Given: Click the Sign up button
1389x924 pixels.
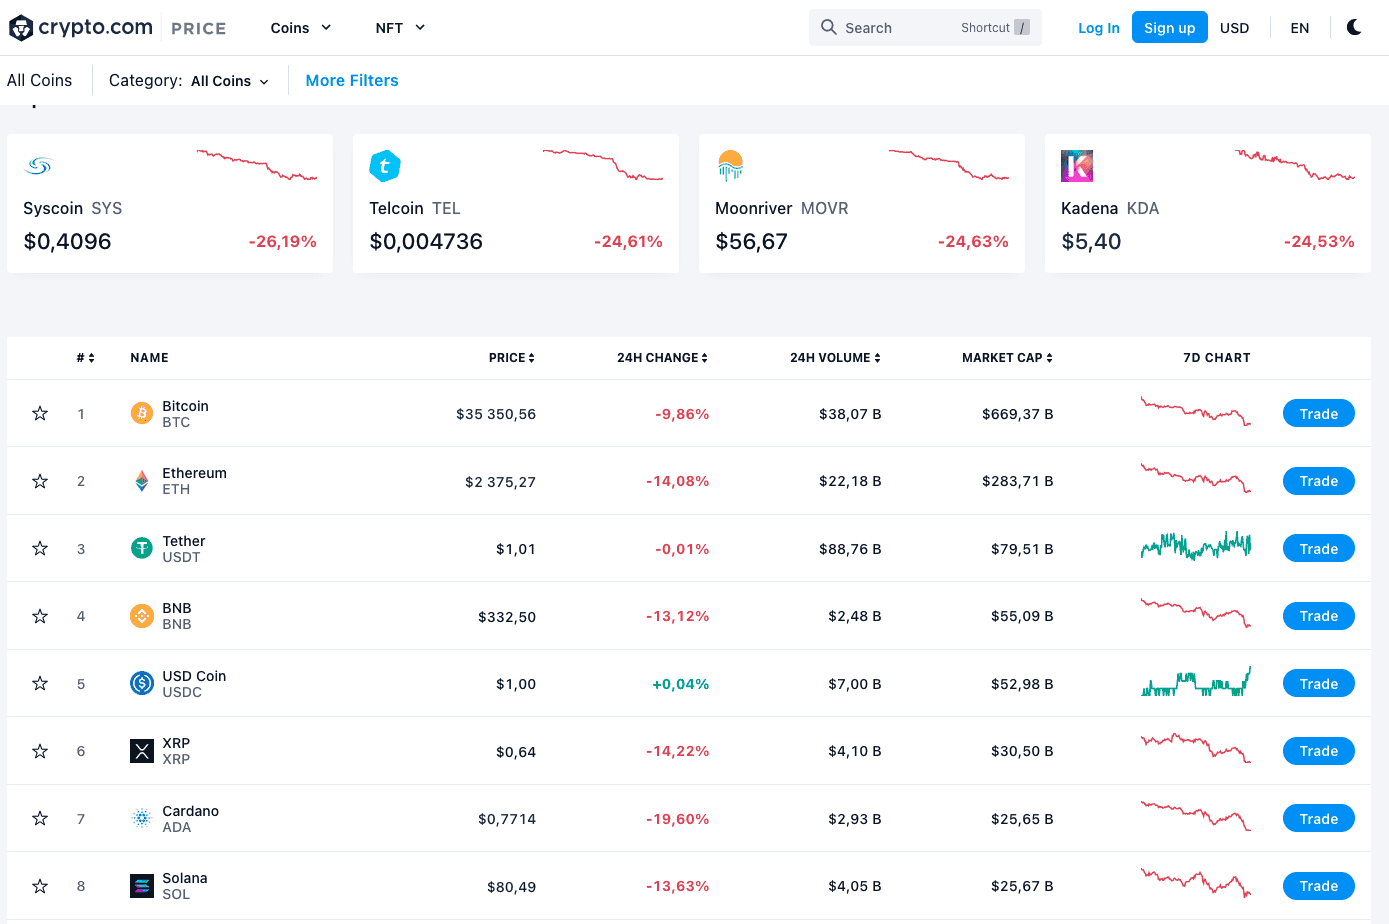Looking at the screenshot, I should point(1170,27).
